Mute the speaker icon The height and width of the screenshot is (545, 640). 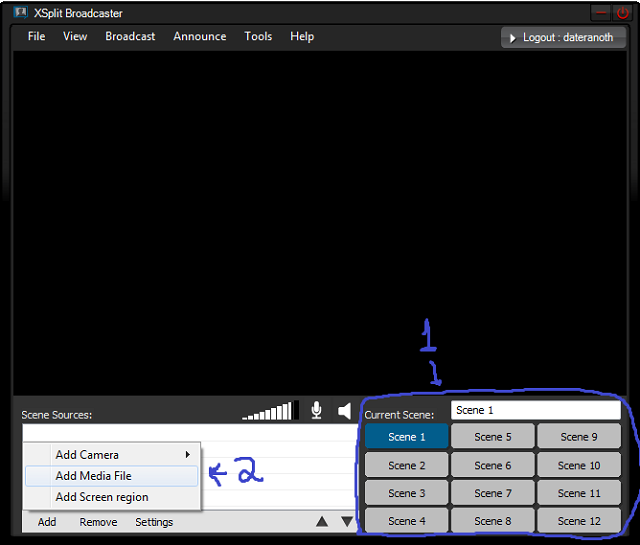[x=344, y=411]
